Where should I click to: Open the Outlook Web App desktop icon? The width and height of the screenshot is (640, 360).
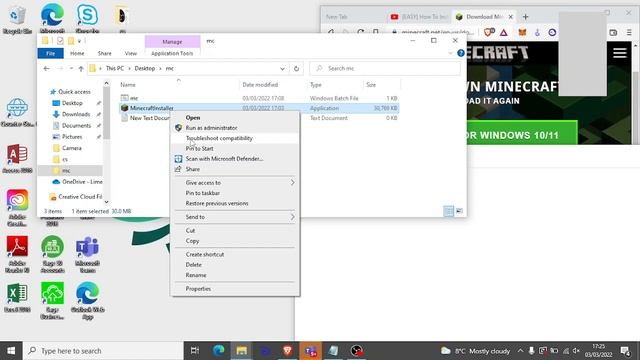coord(87,300)
